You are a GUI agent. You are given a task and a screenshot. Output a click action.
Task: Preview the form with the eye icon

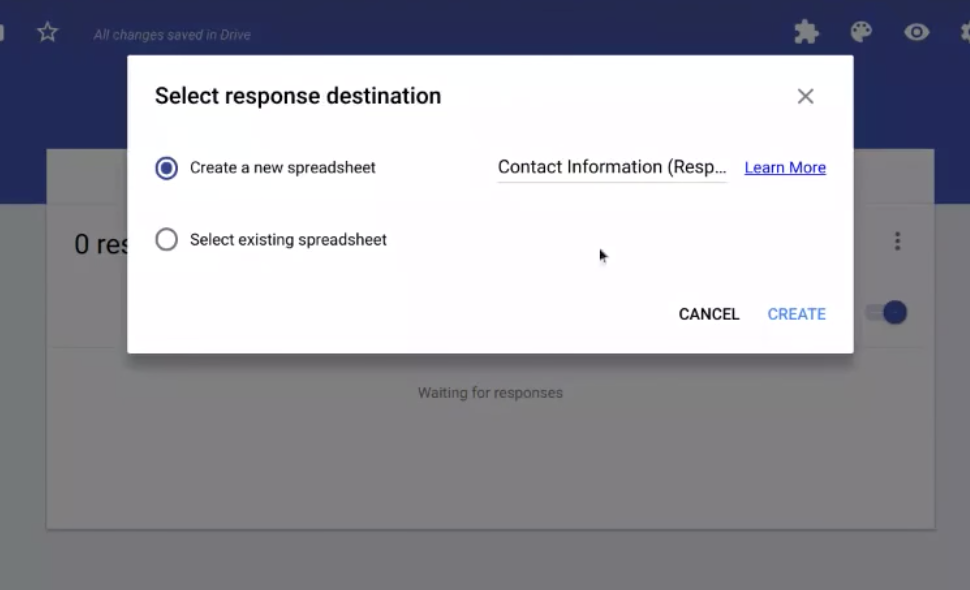pos(918,32)
